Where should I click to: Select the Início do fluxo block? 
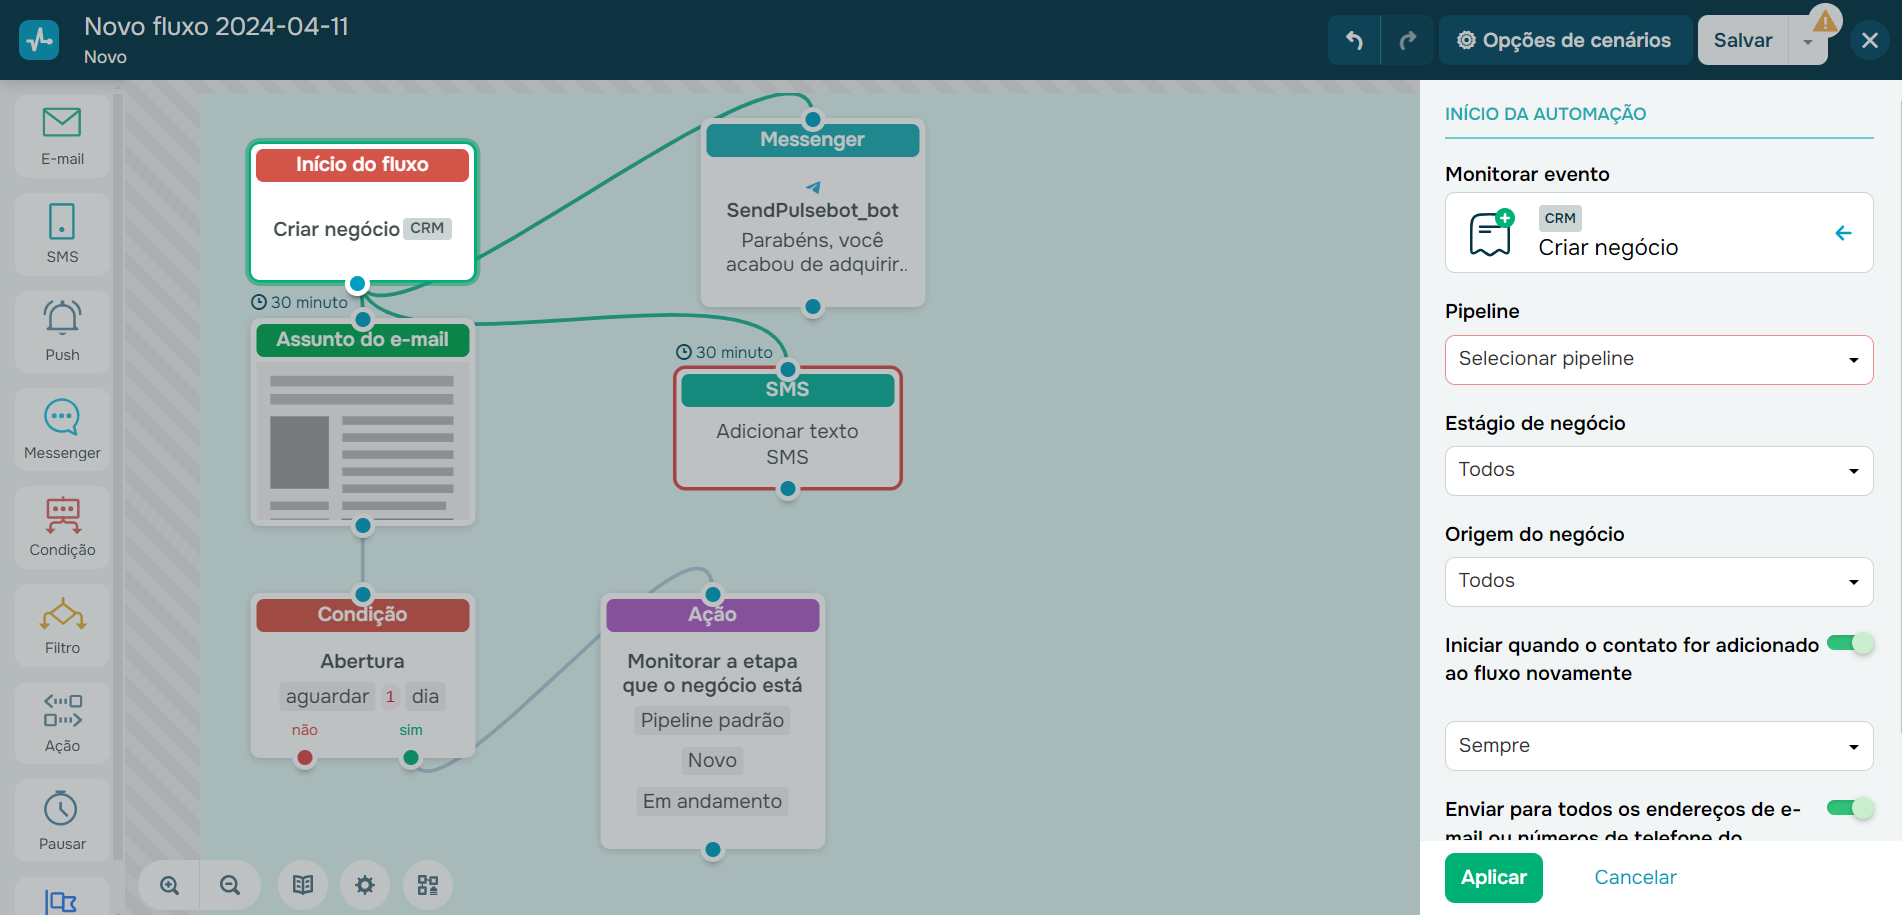[362, 212]
